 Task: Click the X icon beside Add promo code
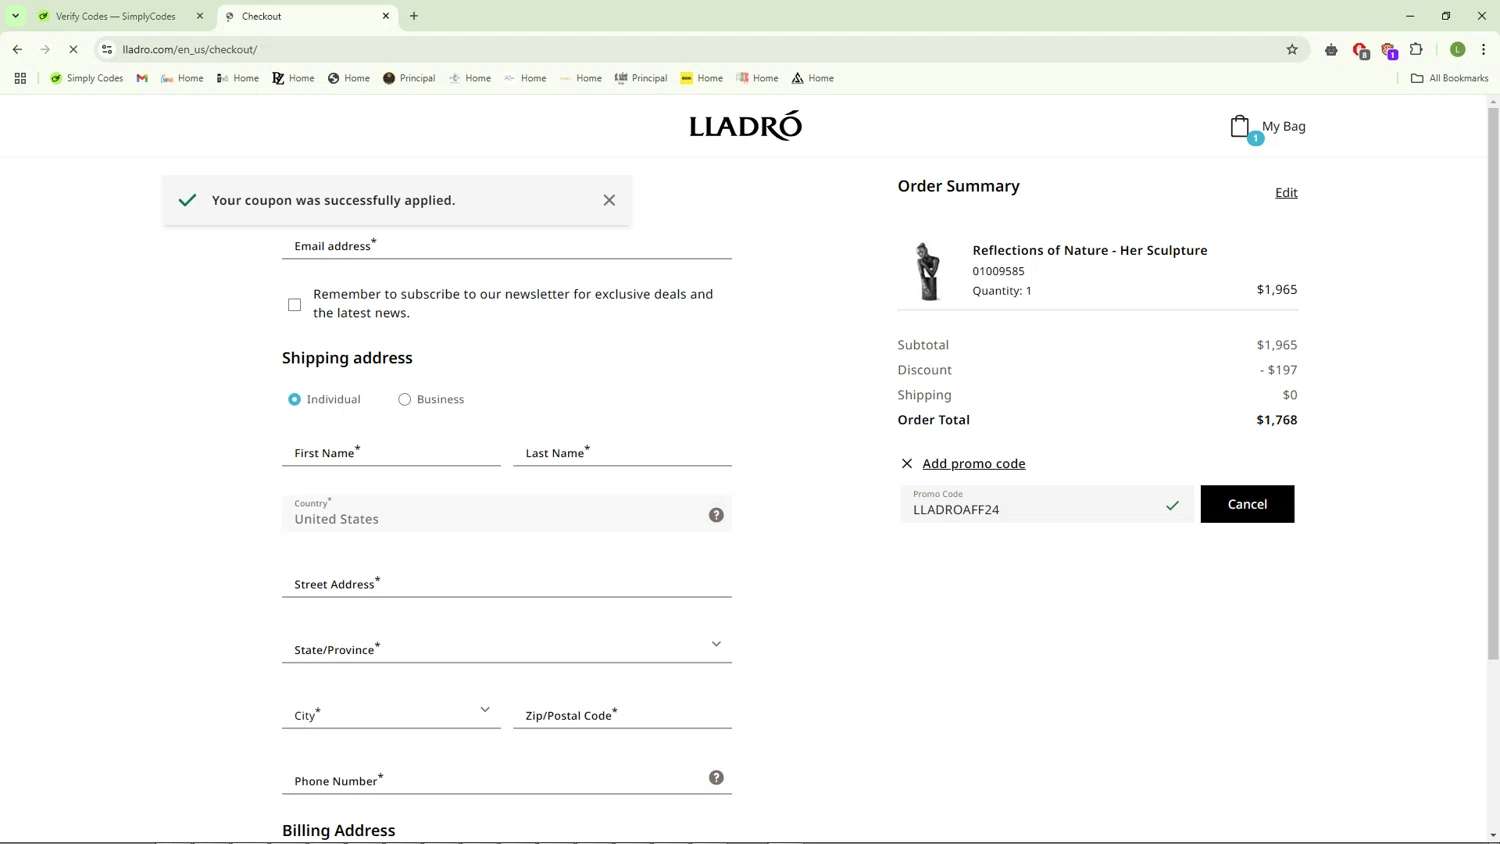point(907,463)
